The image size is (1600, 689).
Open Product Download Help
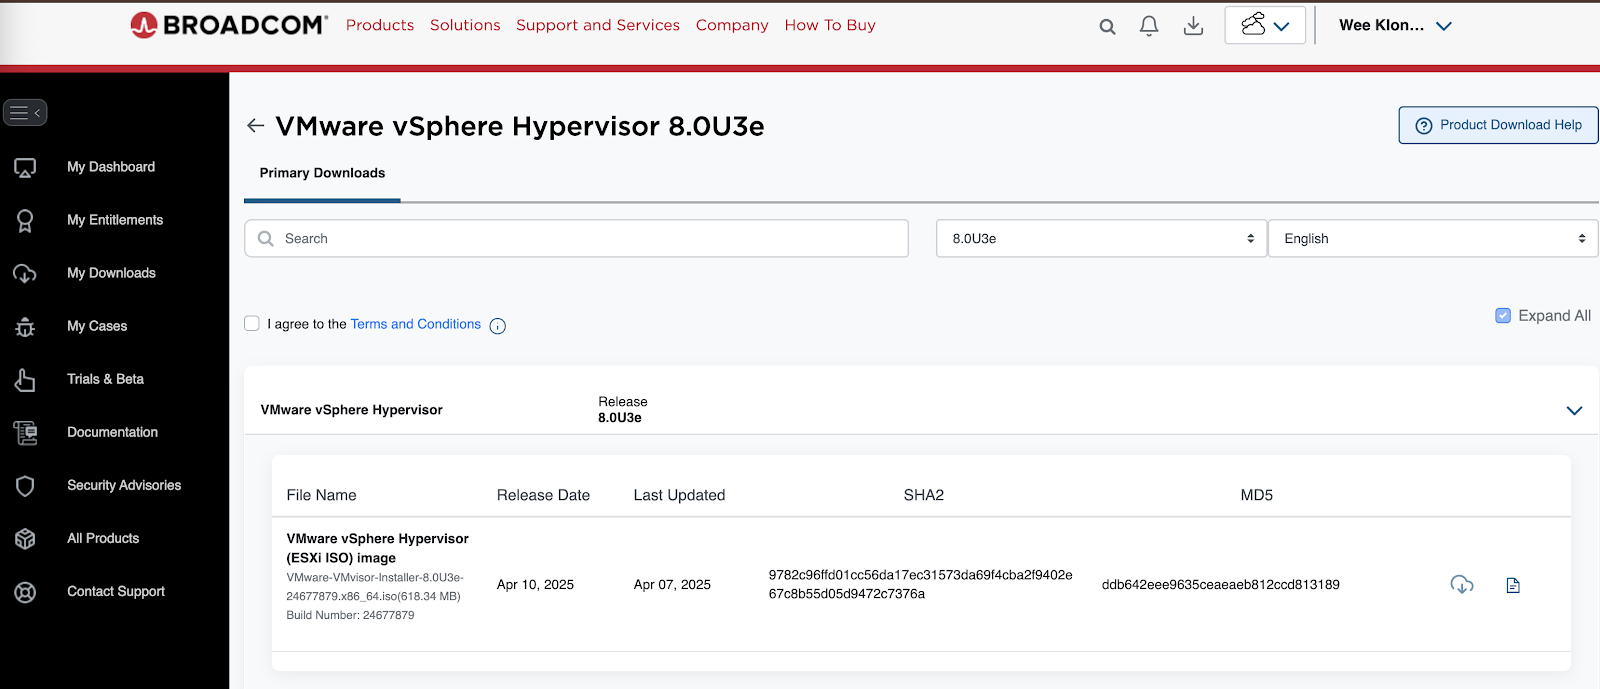pos(1498,125)
